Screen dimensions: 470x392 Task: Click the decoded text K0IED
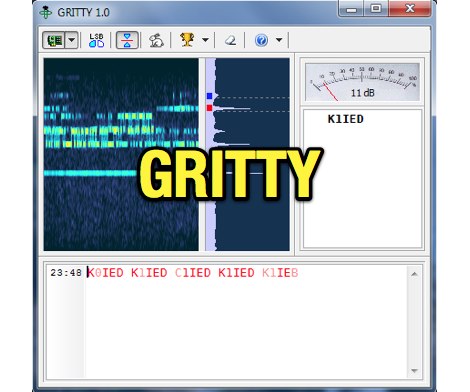105,273
